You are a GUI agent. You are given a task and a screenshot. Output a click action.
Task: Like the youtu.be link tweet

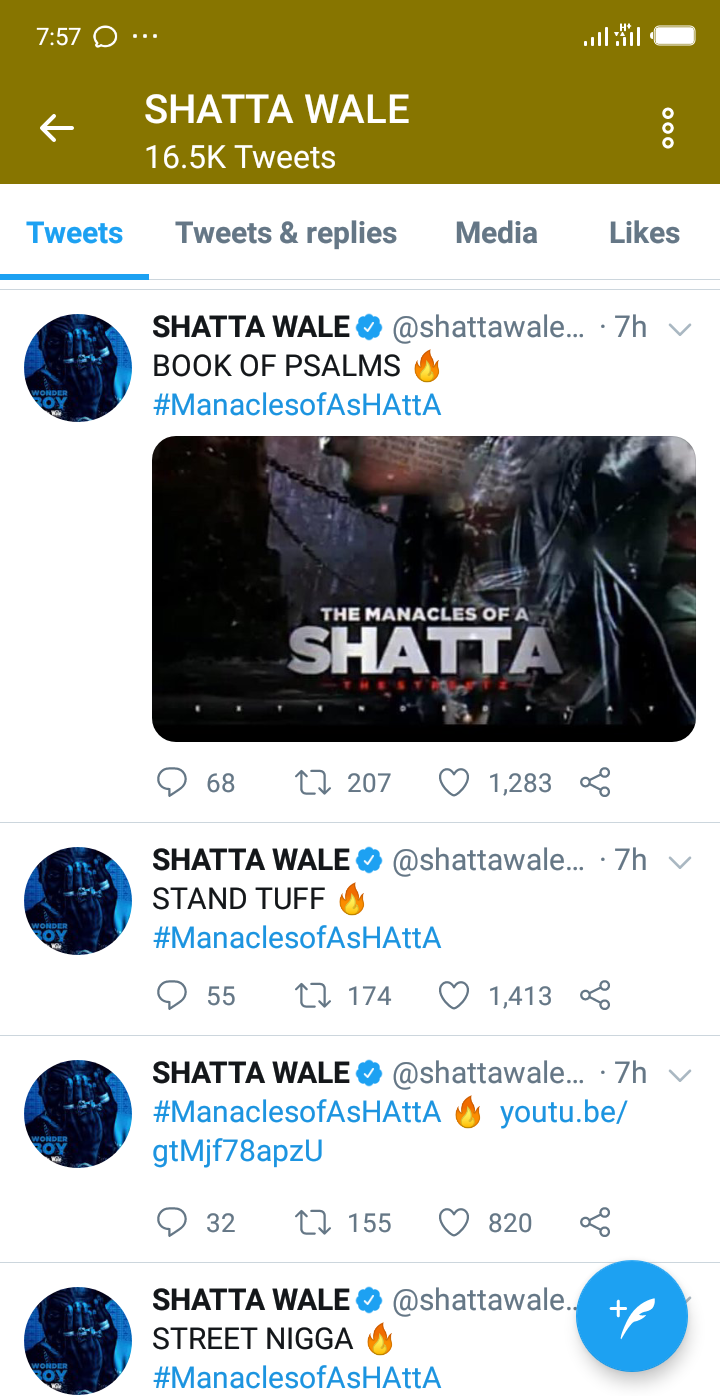coord(454,1222)
